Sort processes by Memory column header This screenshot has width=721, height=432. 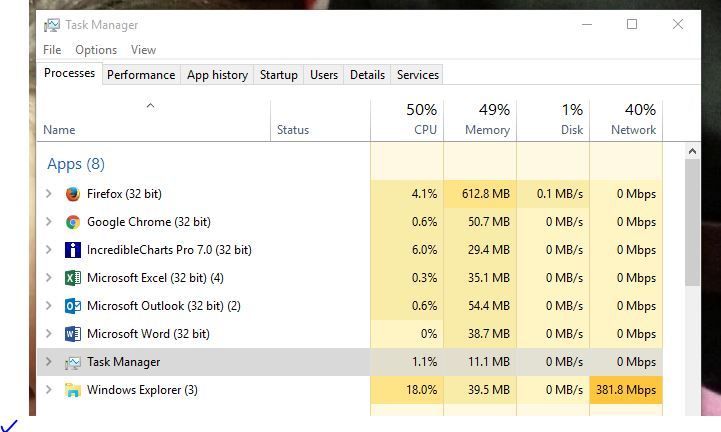pos(480,120)
